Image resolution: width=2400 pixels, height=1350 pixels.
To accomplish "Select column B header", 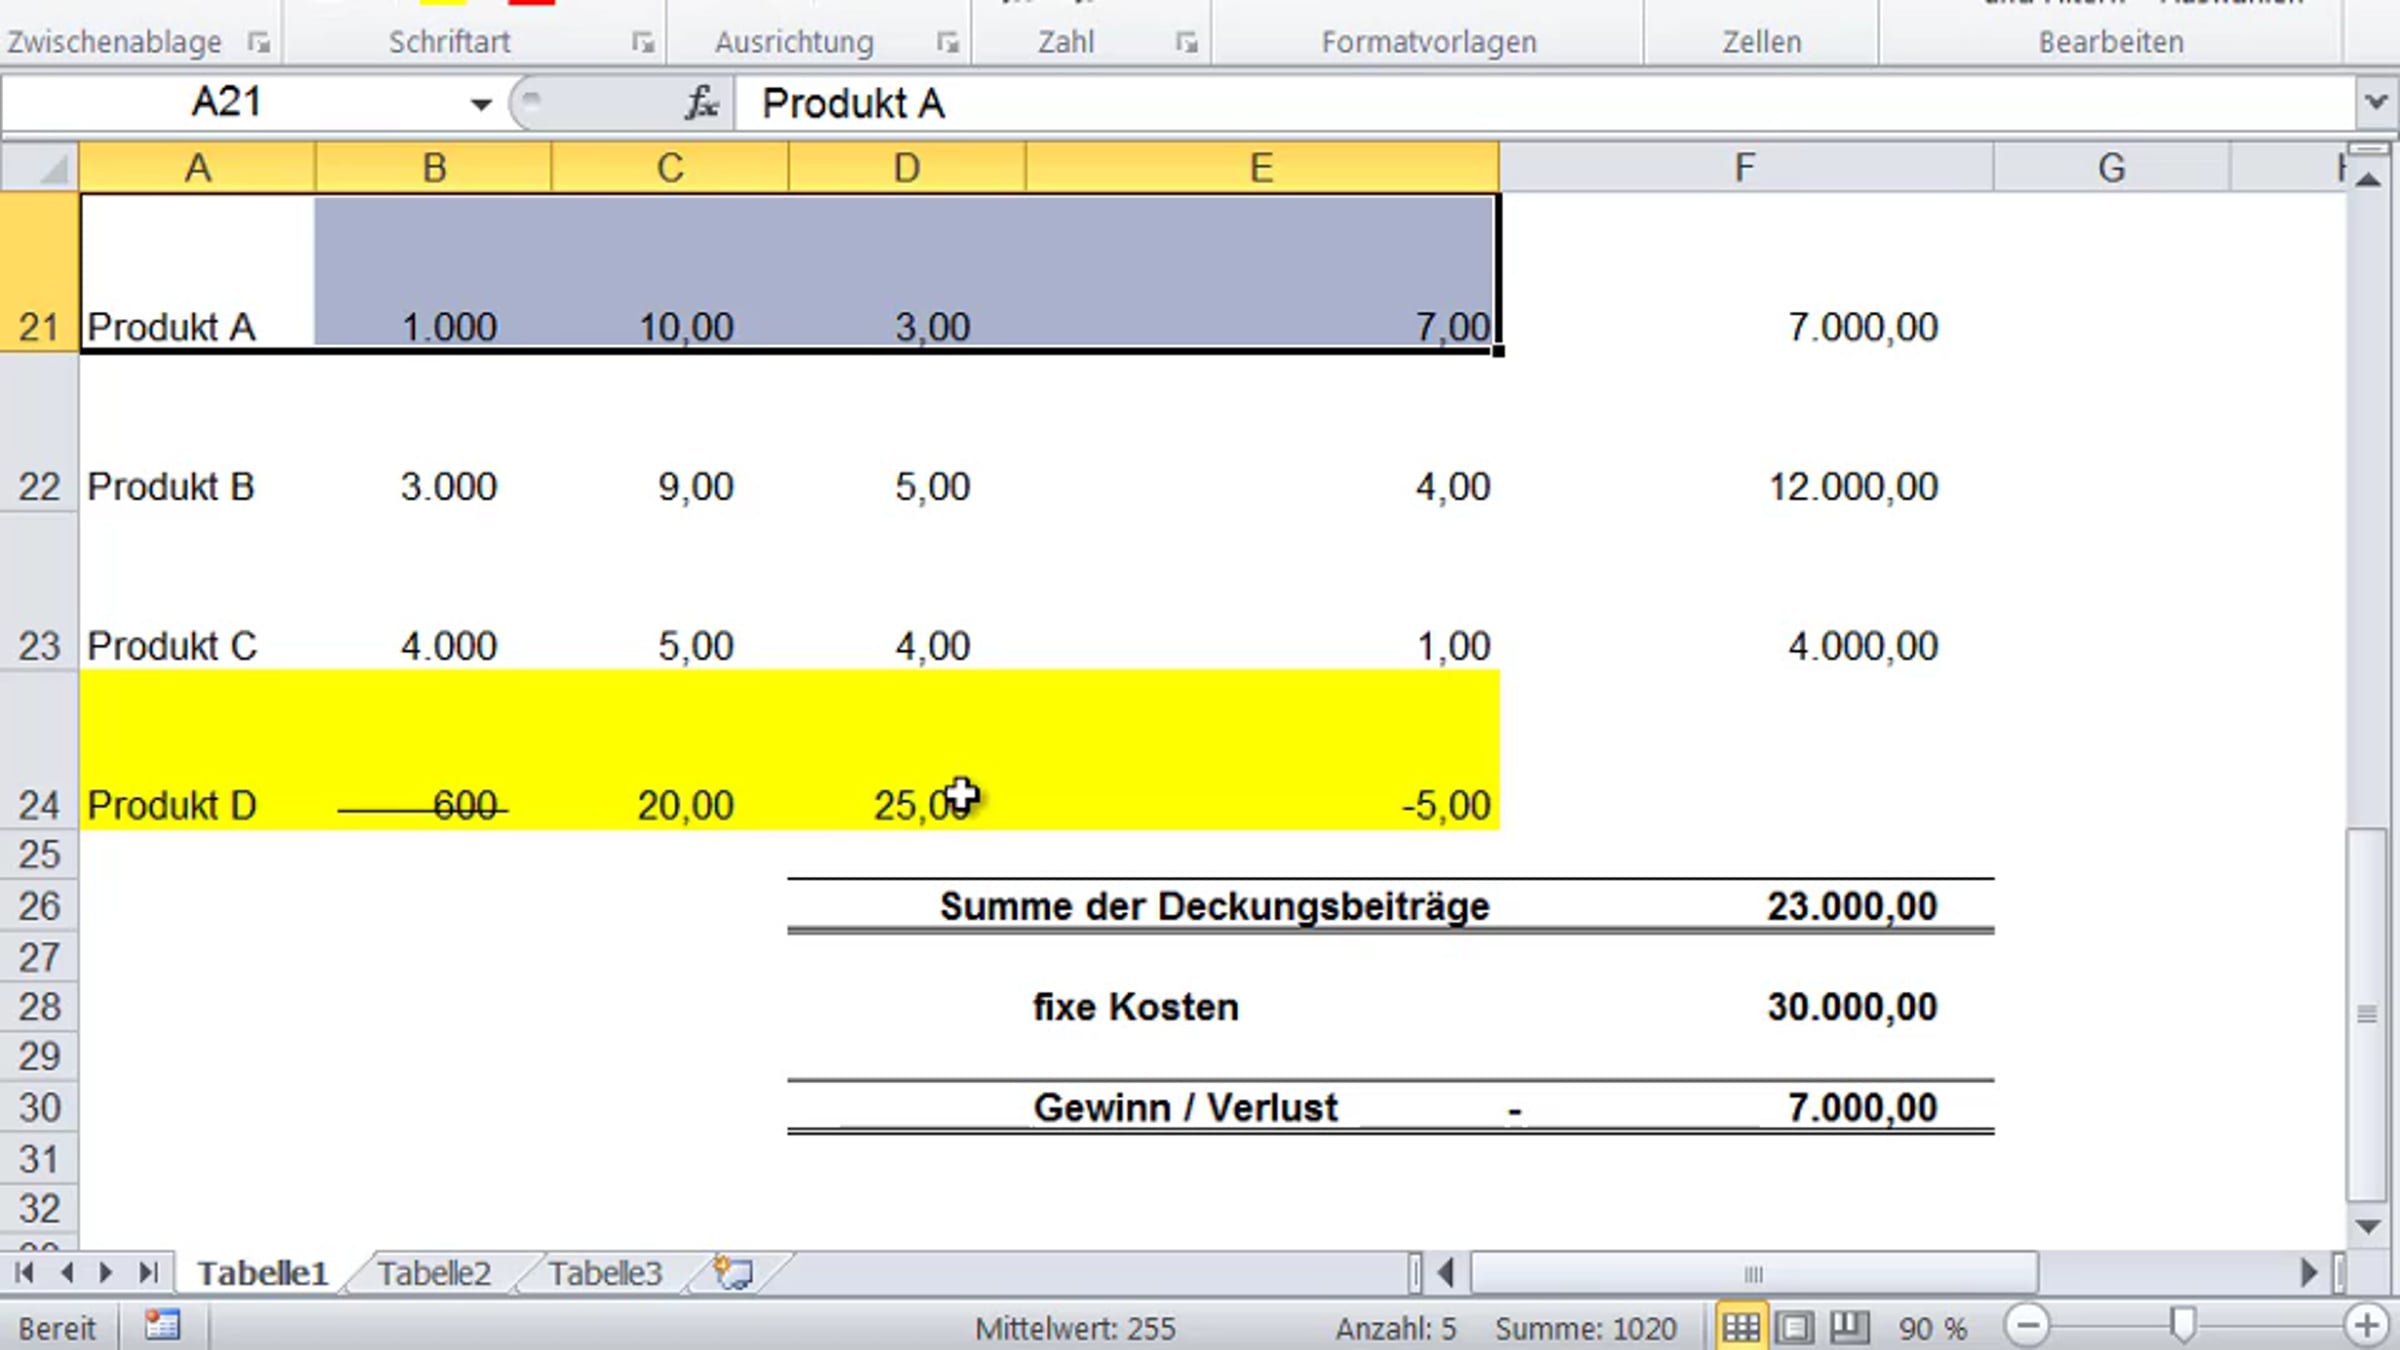I will point(433,168).
